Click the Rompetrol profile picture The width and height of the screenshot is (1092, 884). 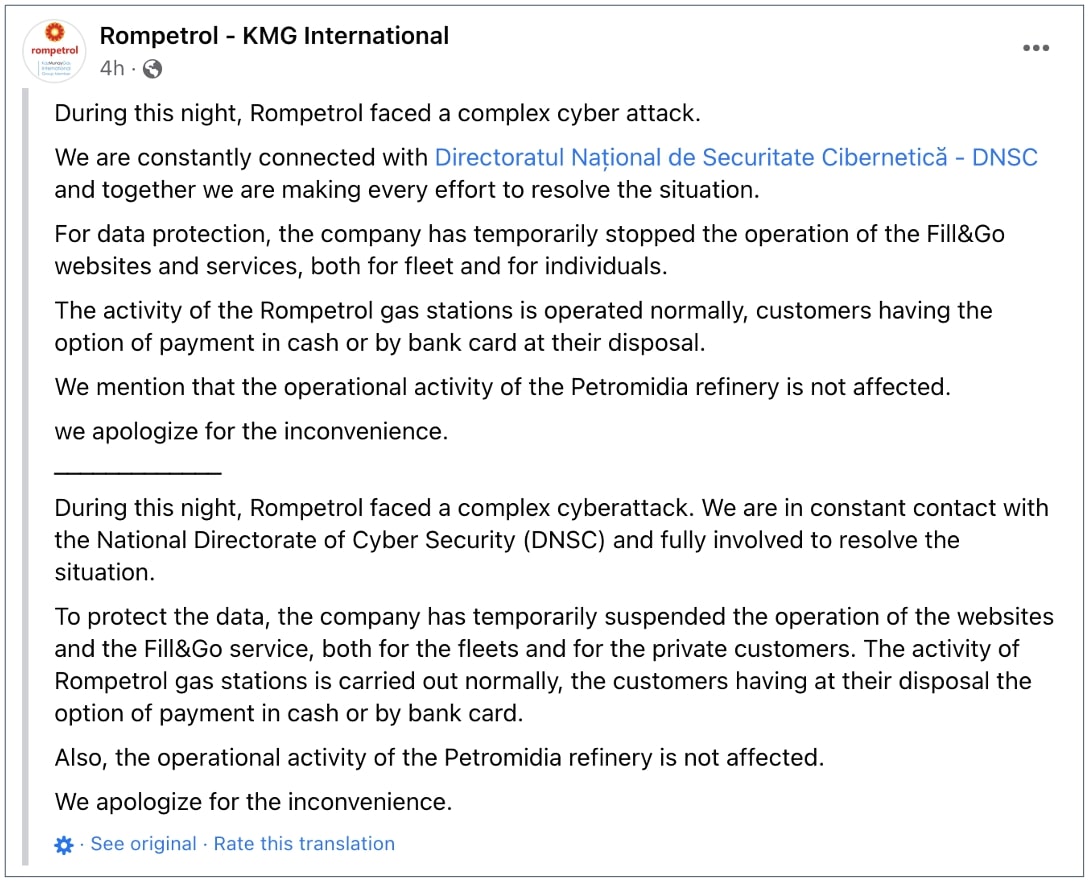tap(54, 50)
